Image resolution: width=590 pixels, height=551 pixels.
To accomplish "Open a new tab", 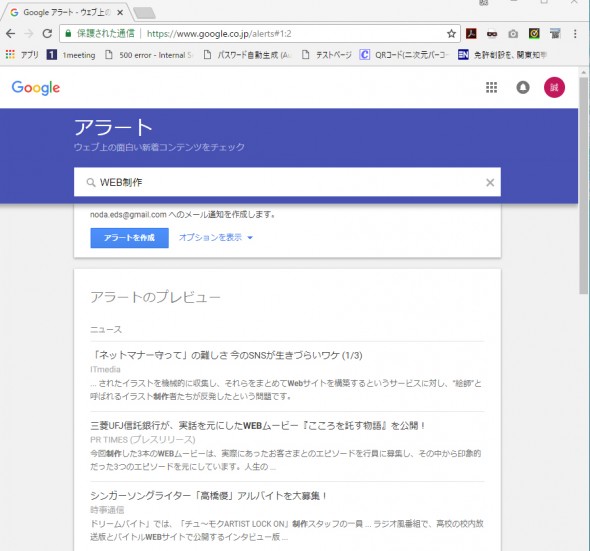I will point(144,13).
